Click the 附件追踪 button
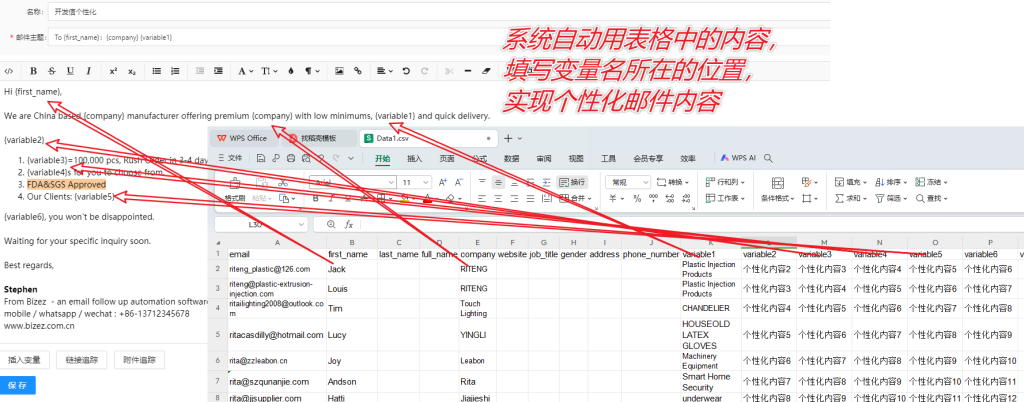The image size is (1024, 402). point(139,360)
